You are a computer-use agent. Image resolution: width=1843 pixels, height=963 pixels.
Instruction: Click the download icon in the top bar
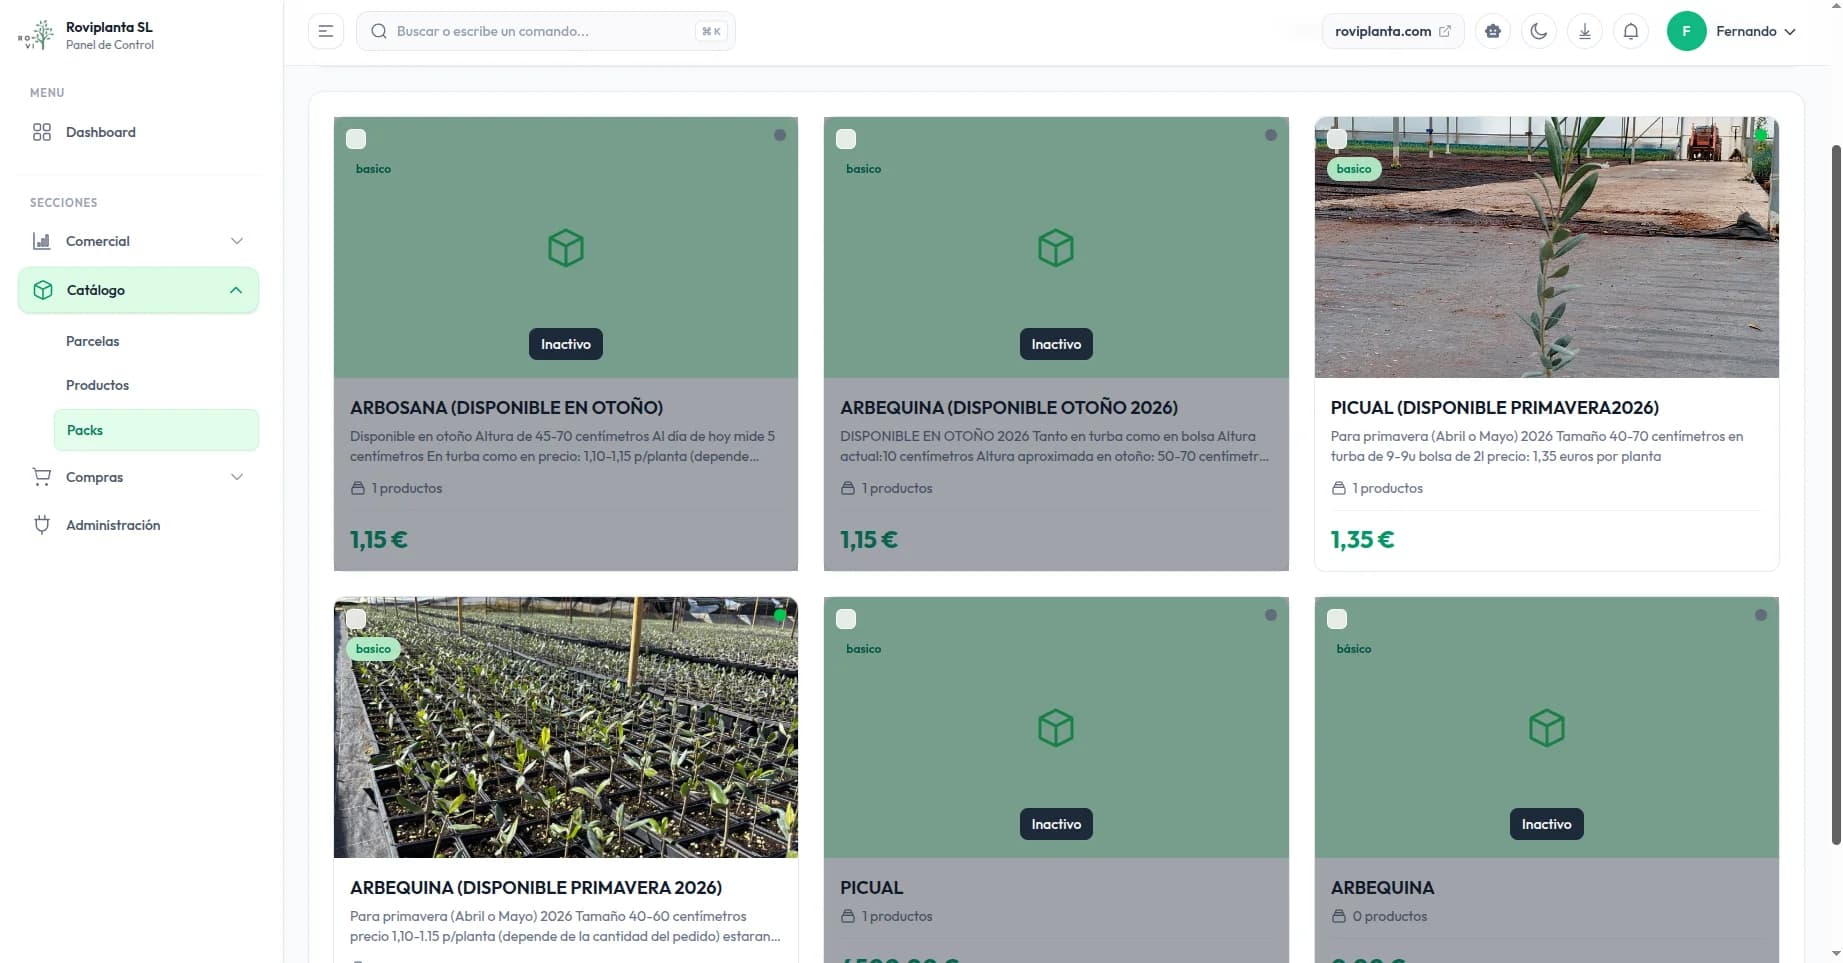(1585, 31)
